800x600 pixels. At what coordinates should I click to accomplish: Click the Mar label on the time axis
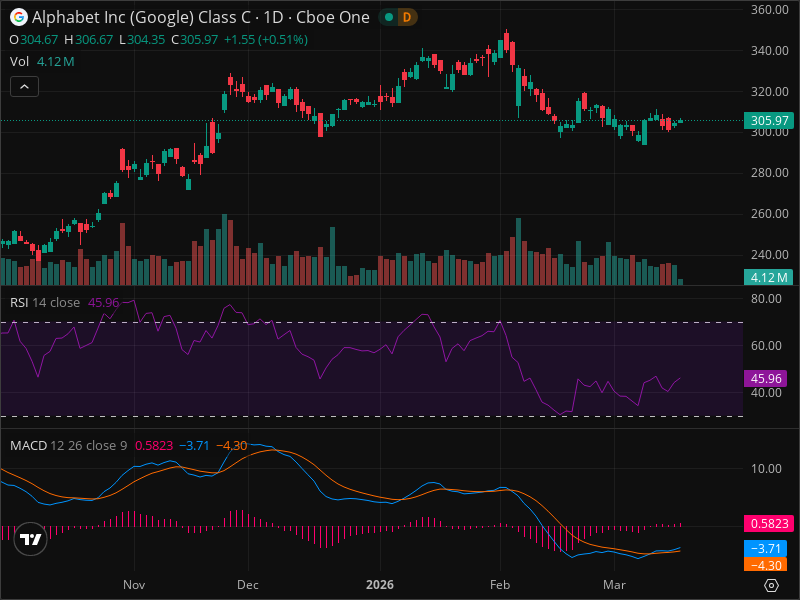614,585
